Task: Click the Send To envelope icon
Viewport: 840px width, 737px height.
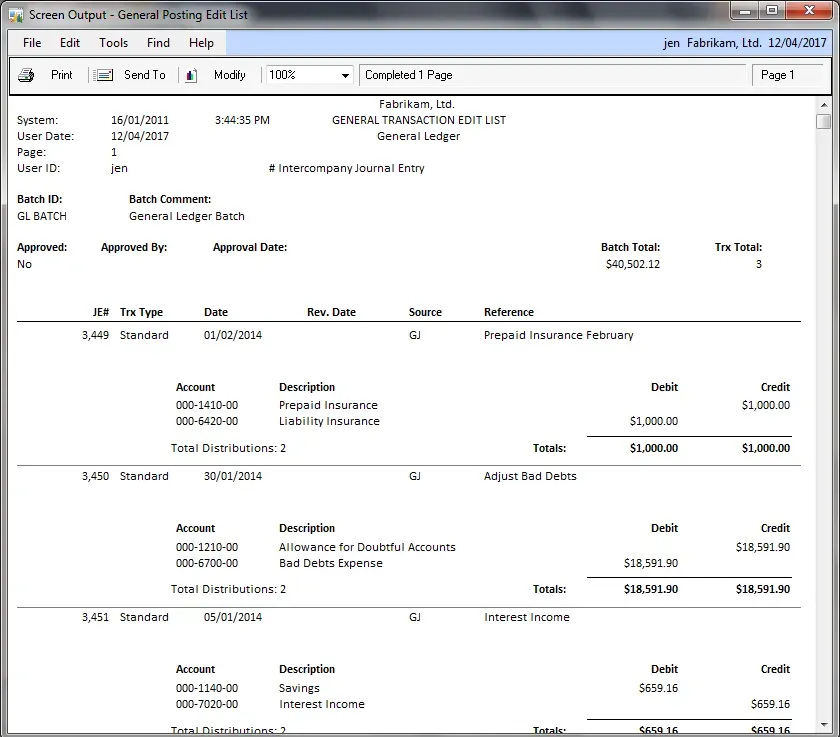Action: [104, 75]
